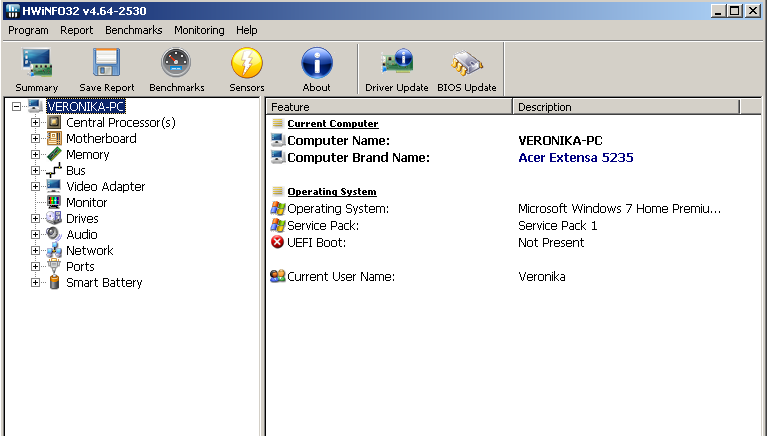The image size is (767, 436).
Task: Open the Summary toolbar icon
Action: coord(37,69)
